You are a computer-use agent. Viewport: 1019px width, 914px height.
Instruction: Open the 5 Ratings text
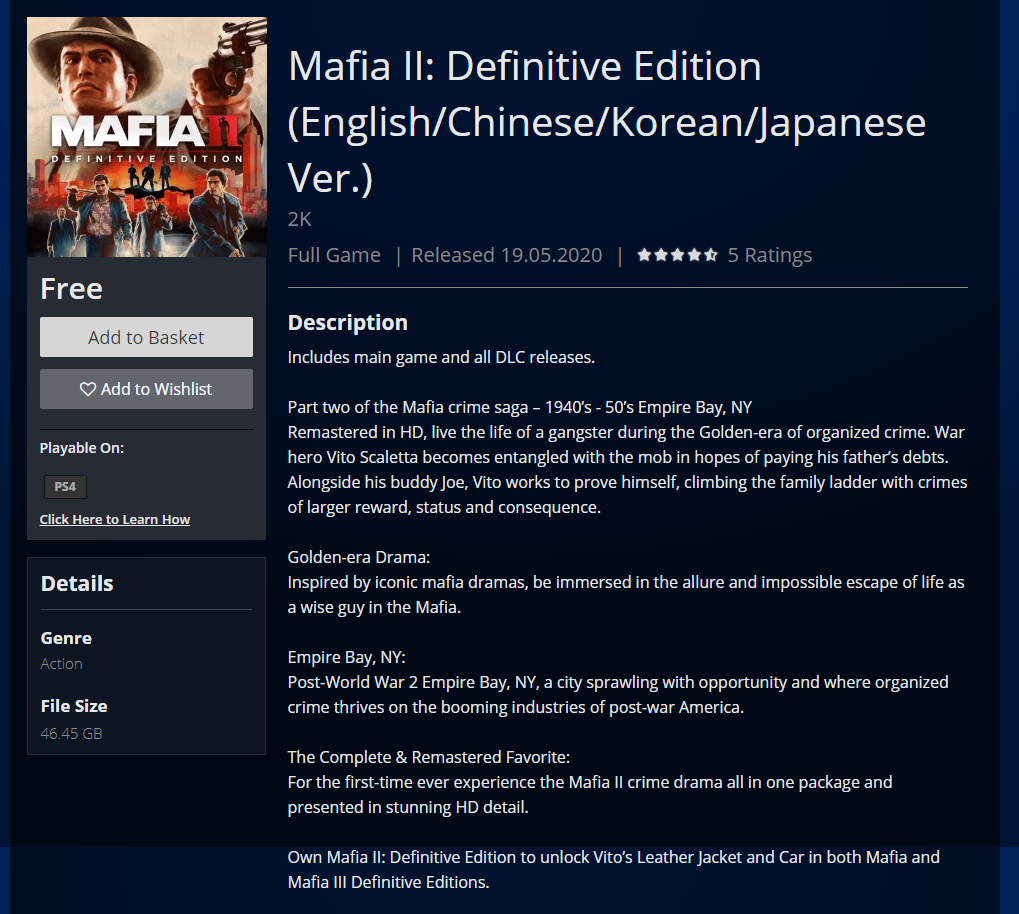tap(769, 255)
